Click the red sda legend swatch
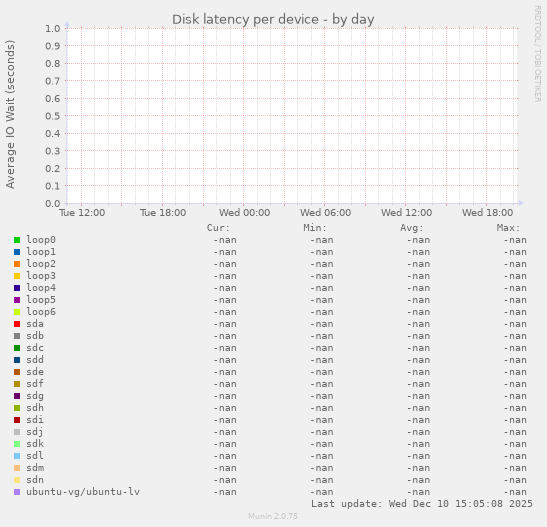Image resolution: width=547 pixels, height=527 pixels. click(x=17, y=324)
